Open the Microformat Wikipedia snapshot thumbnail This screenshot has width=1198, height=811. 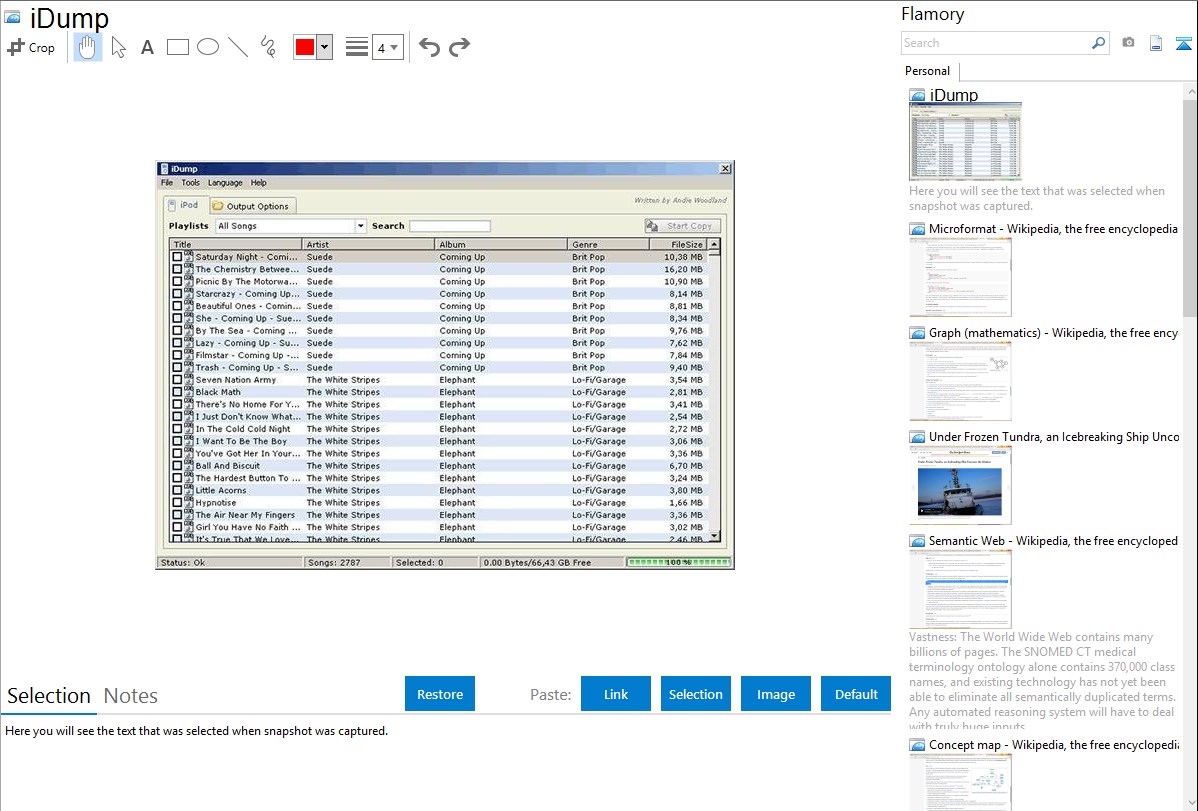(x=960, y=277)
